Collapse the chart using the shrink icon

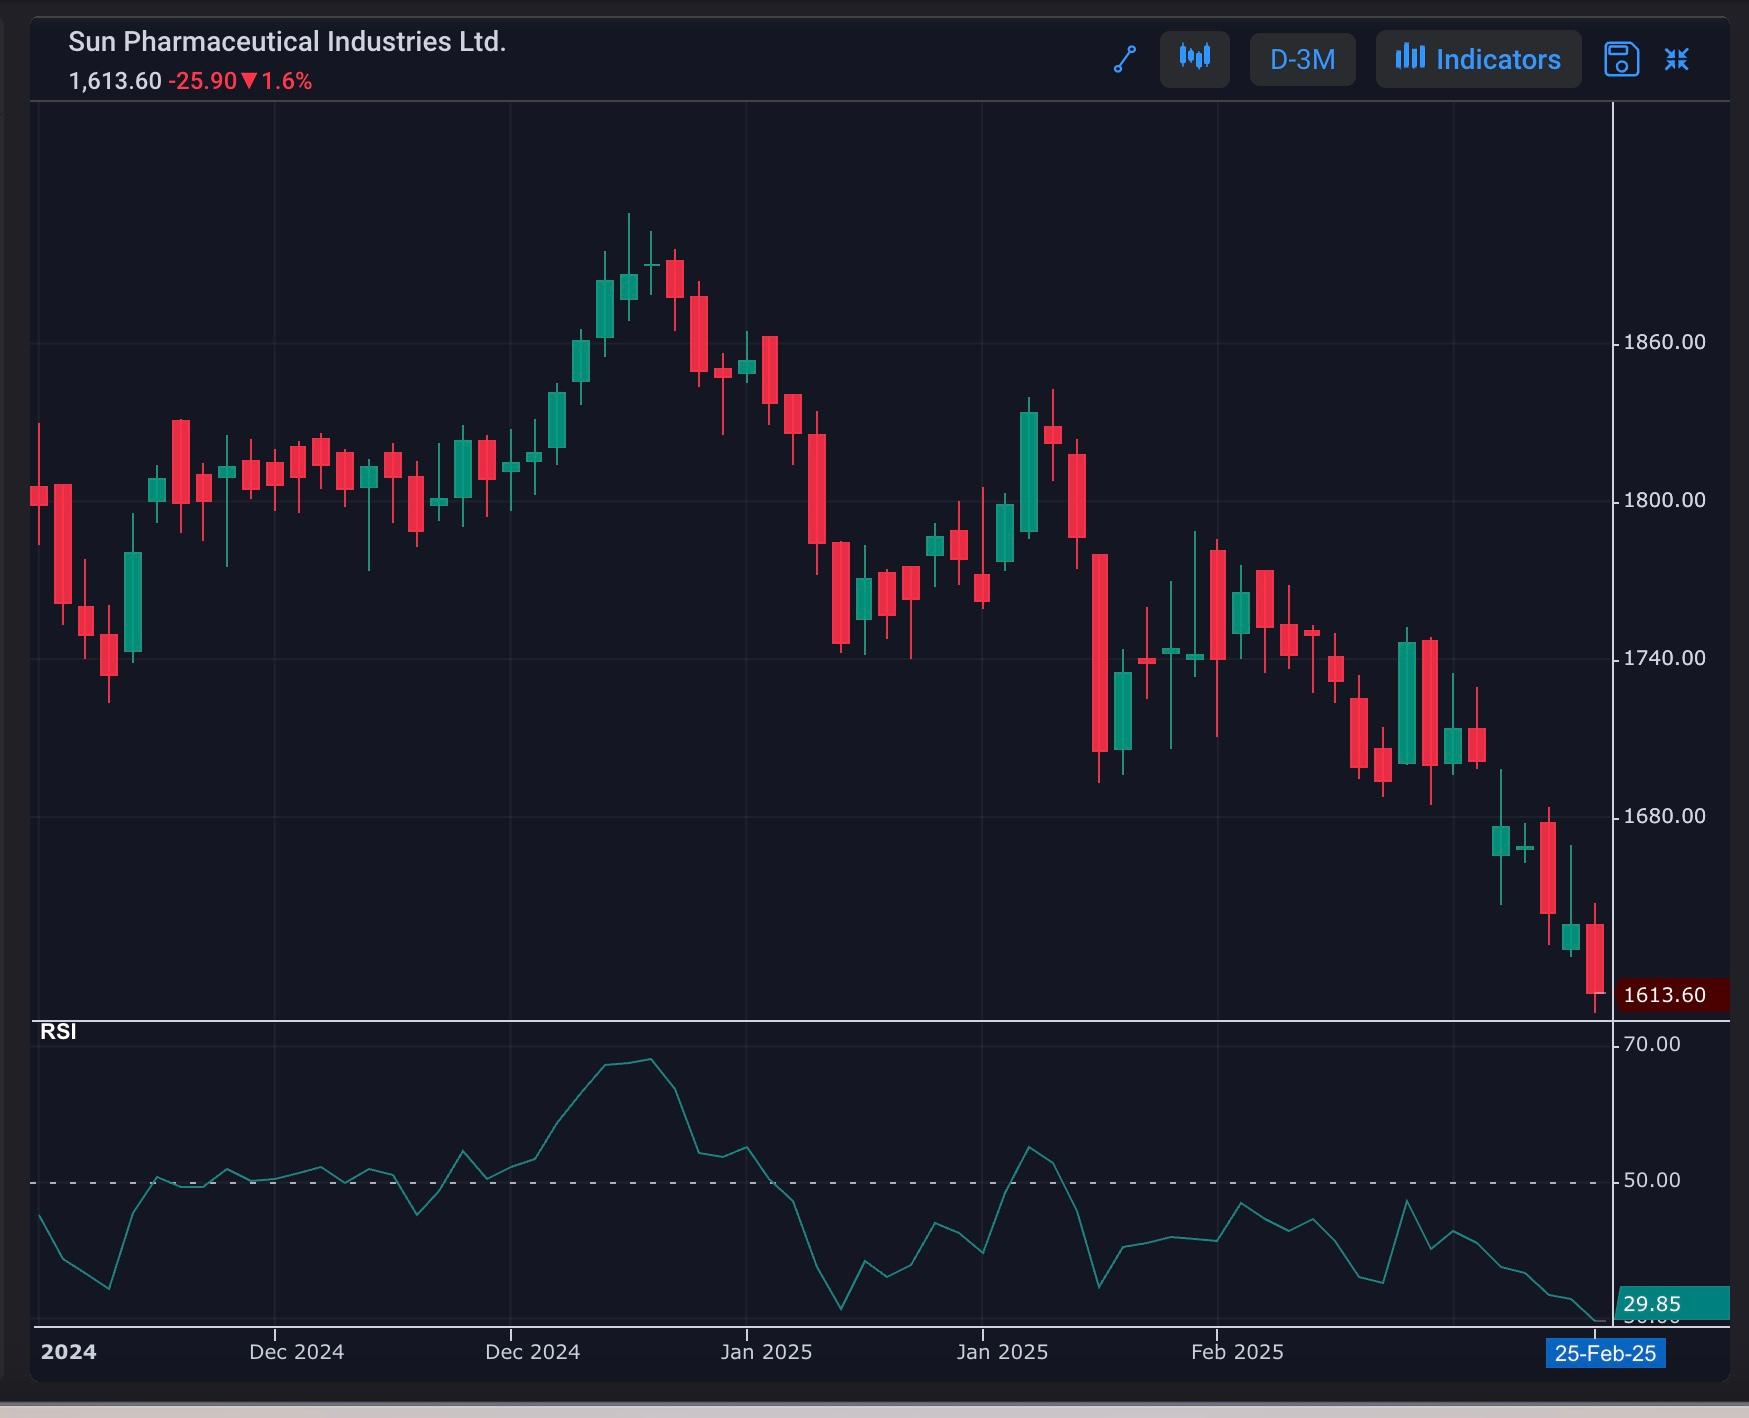[x=1676, y=59]
